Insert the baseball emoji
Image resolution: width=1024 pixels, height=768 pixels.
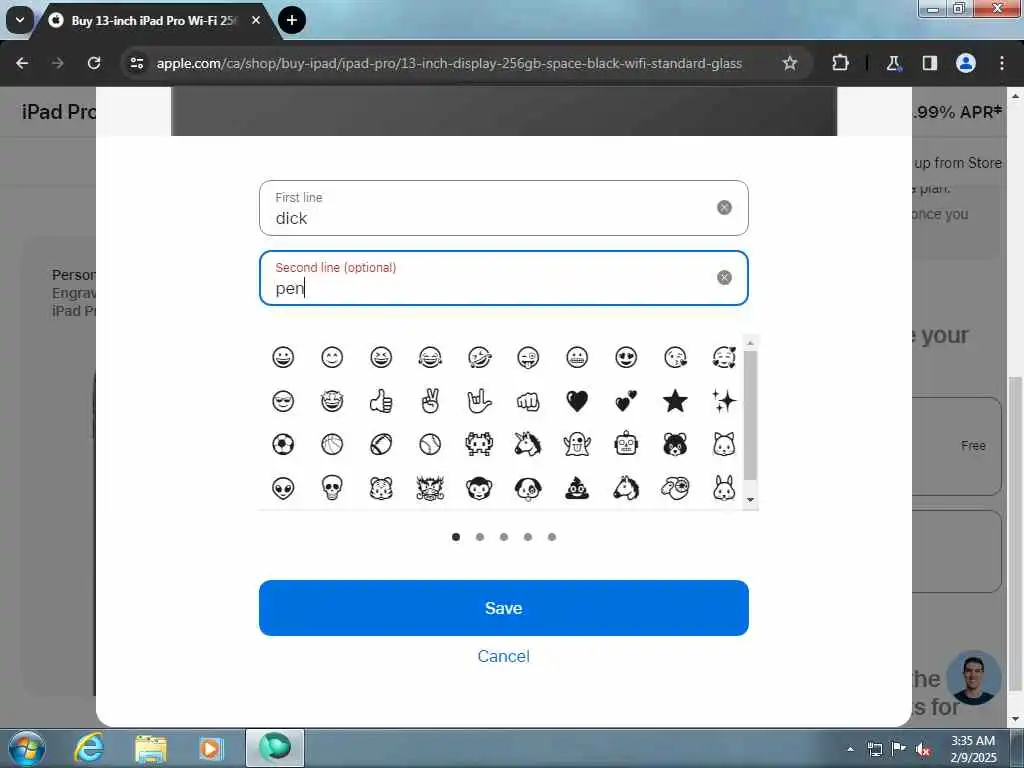pos(430,444)
